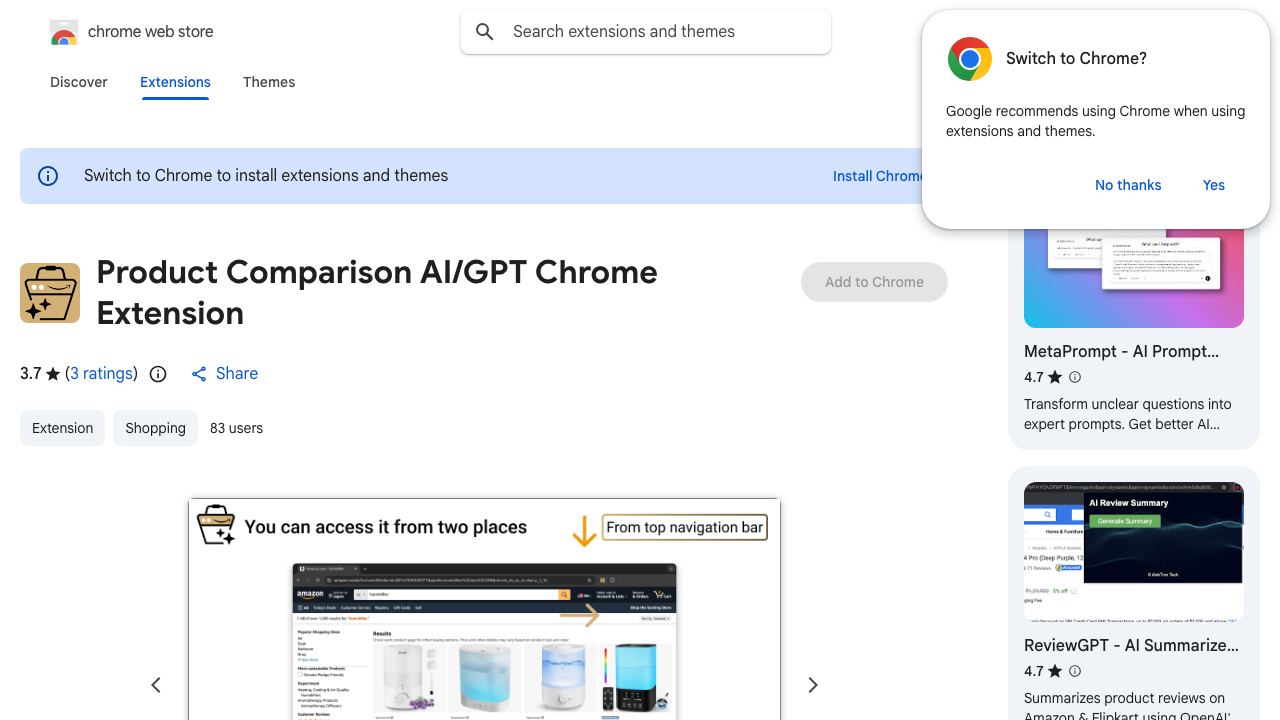The height and width of the screenshot is (720, 1280).
Task: Click the extension screenshot preview image
Action: 484,609
